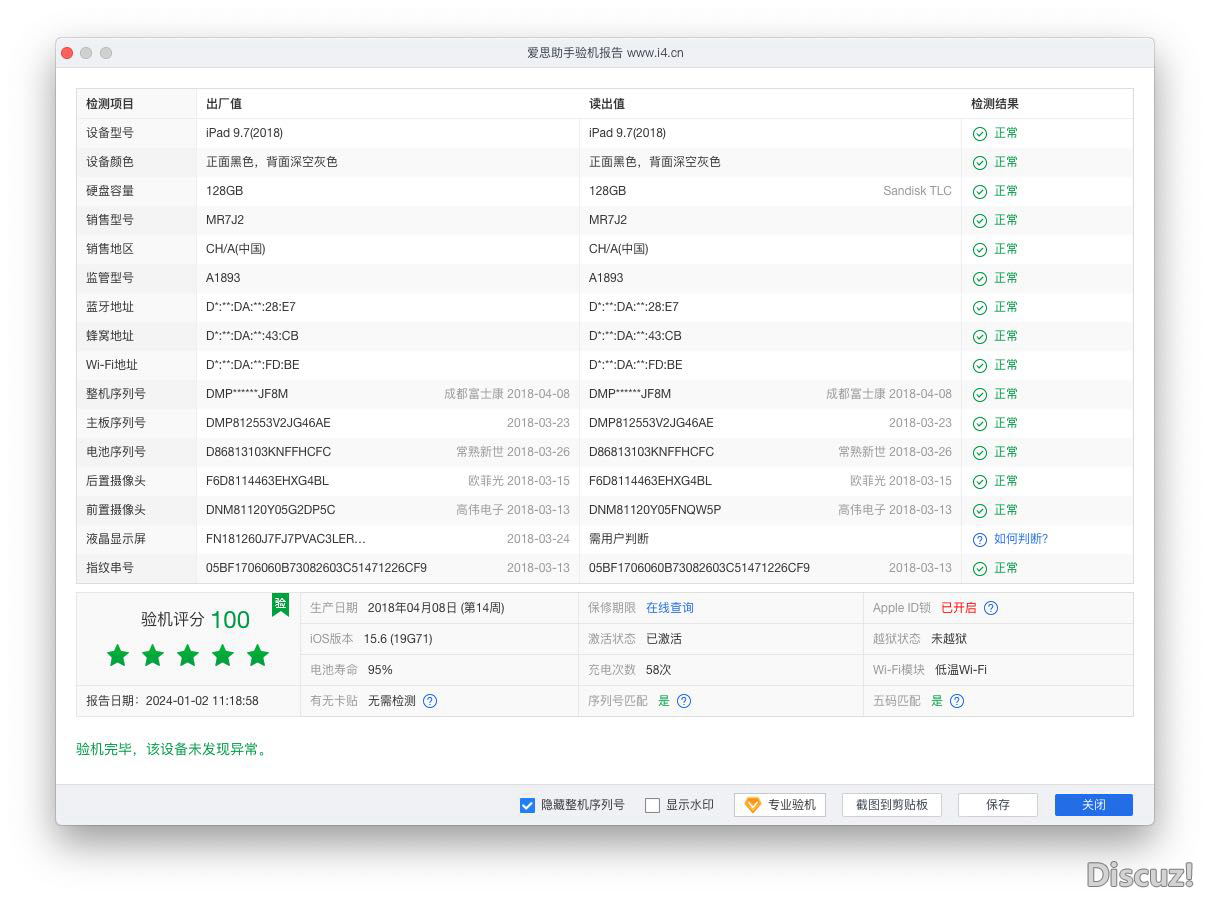This screenshot has width=1210, height=899.
Task: Click the green check icon for 销售型号
Action: click(x=980, y=220)
